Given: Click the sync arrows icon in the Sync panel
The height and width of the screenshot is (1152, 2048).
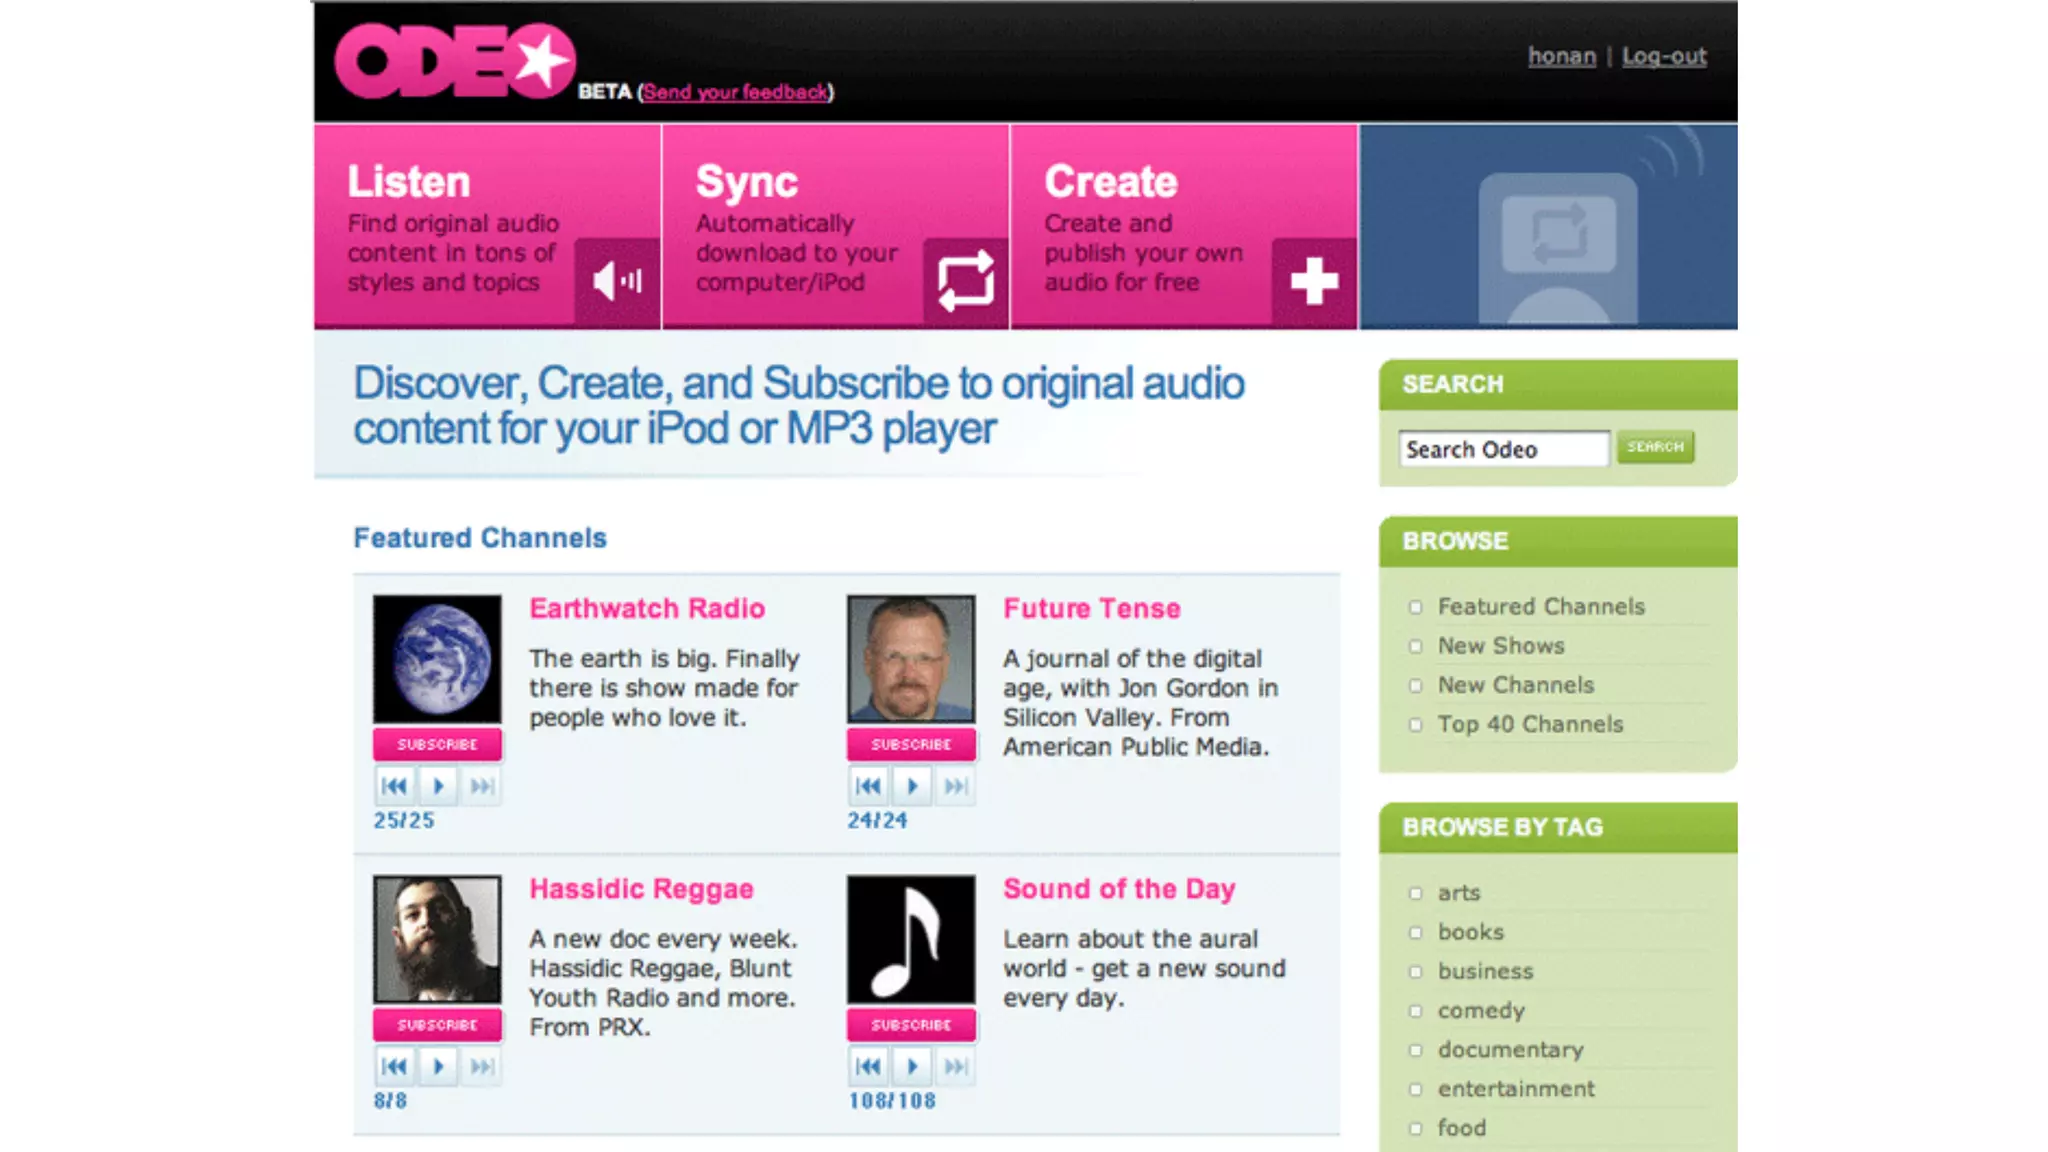Looking at the screenshot, I should [965, 281].
